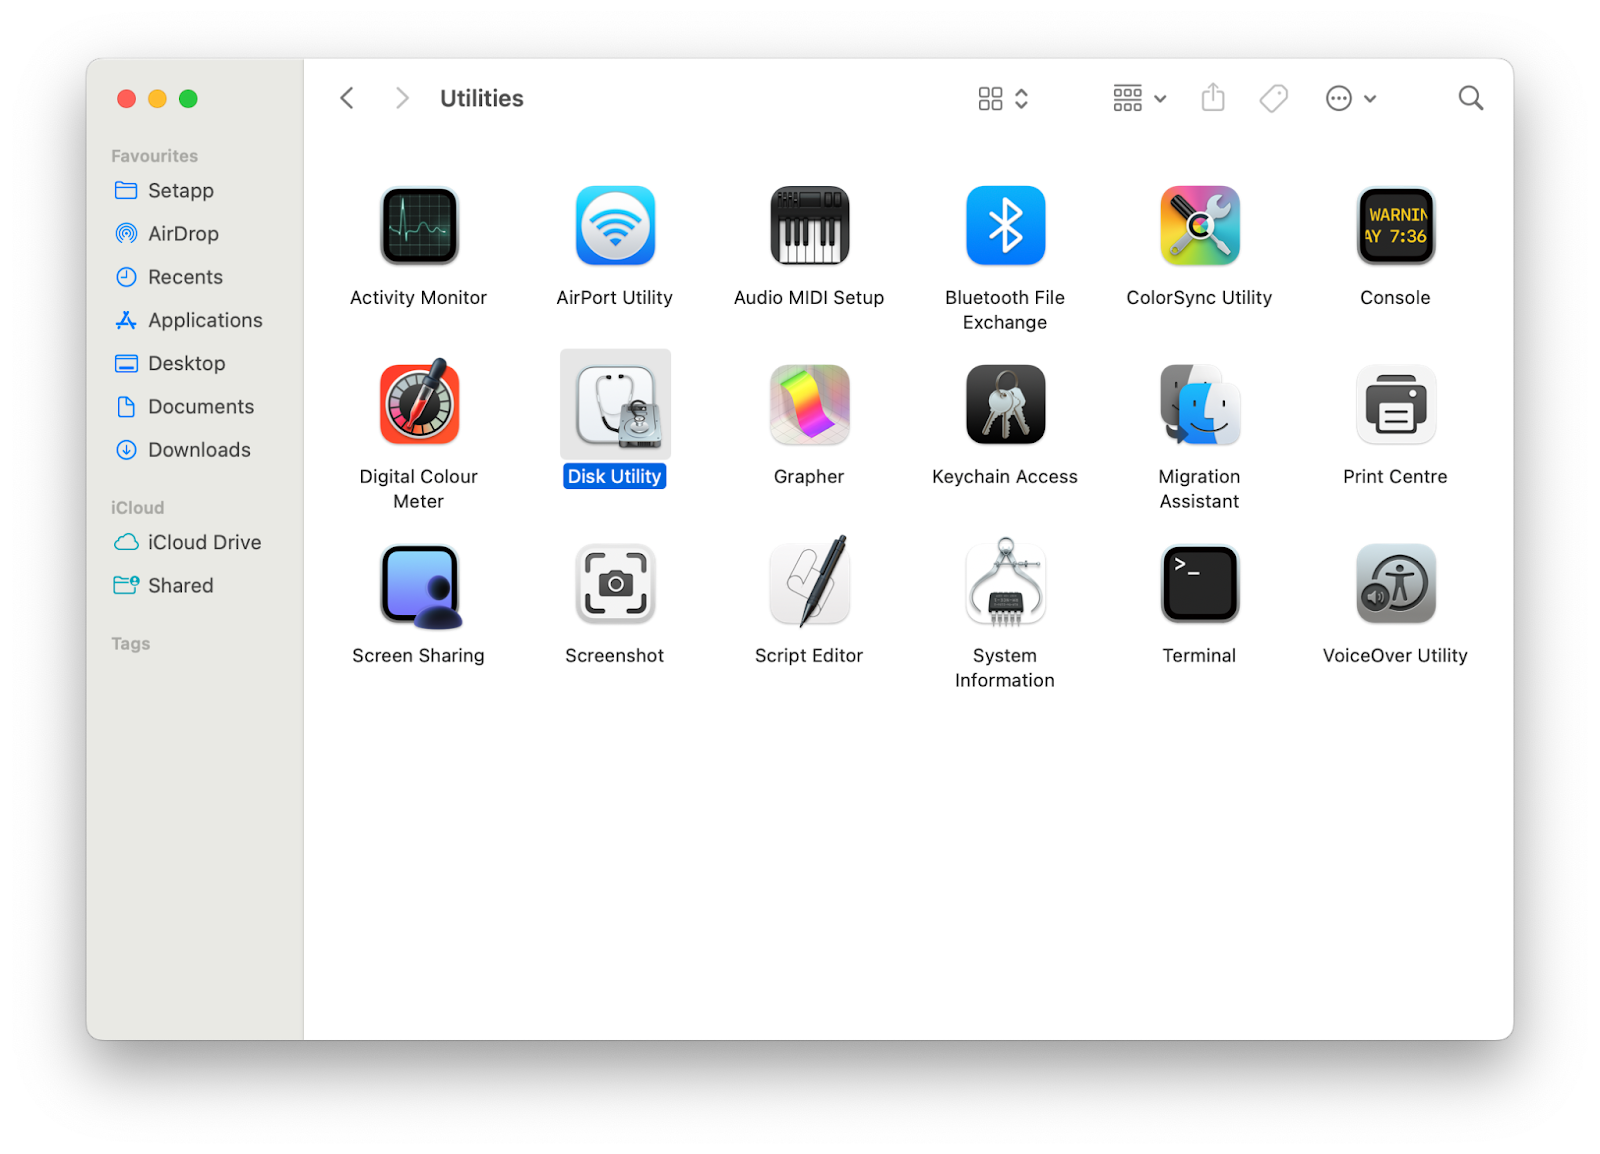Viewport: 1600px width, 1154px height.
Task: Click the Favourites section header
Action: (x=154, y=156)
